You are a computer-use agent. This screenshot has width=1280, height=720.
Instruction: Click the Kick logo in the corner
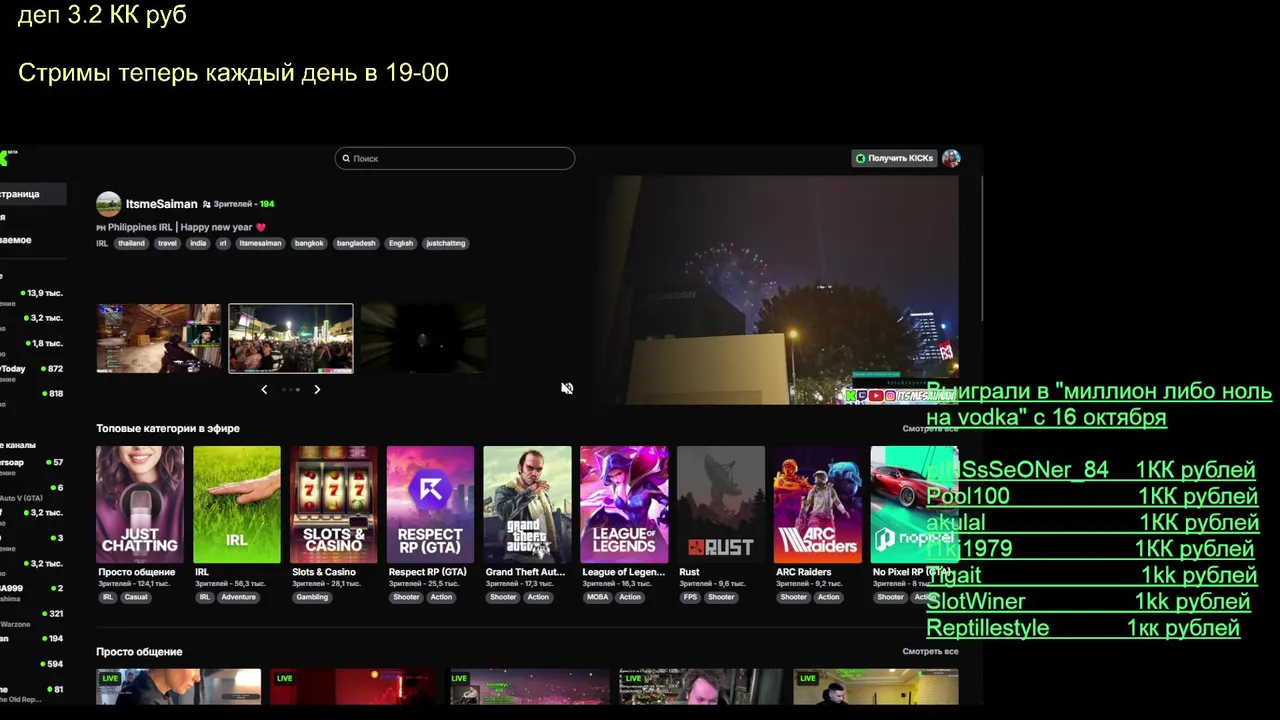(x=5, y=157)
